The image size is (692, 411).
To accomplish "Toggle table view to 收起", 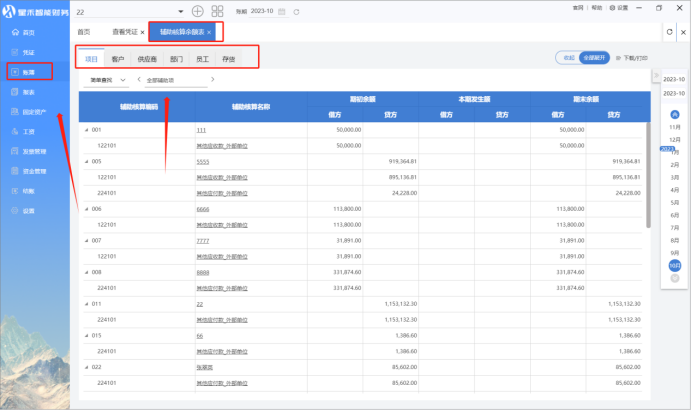I will tap(569, 58).
